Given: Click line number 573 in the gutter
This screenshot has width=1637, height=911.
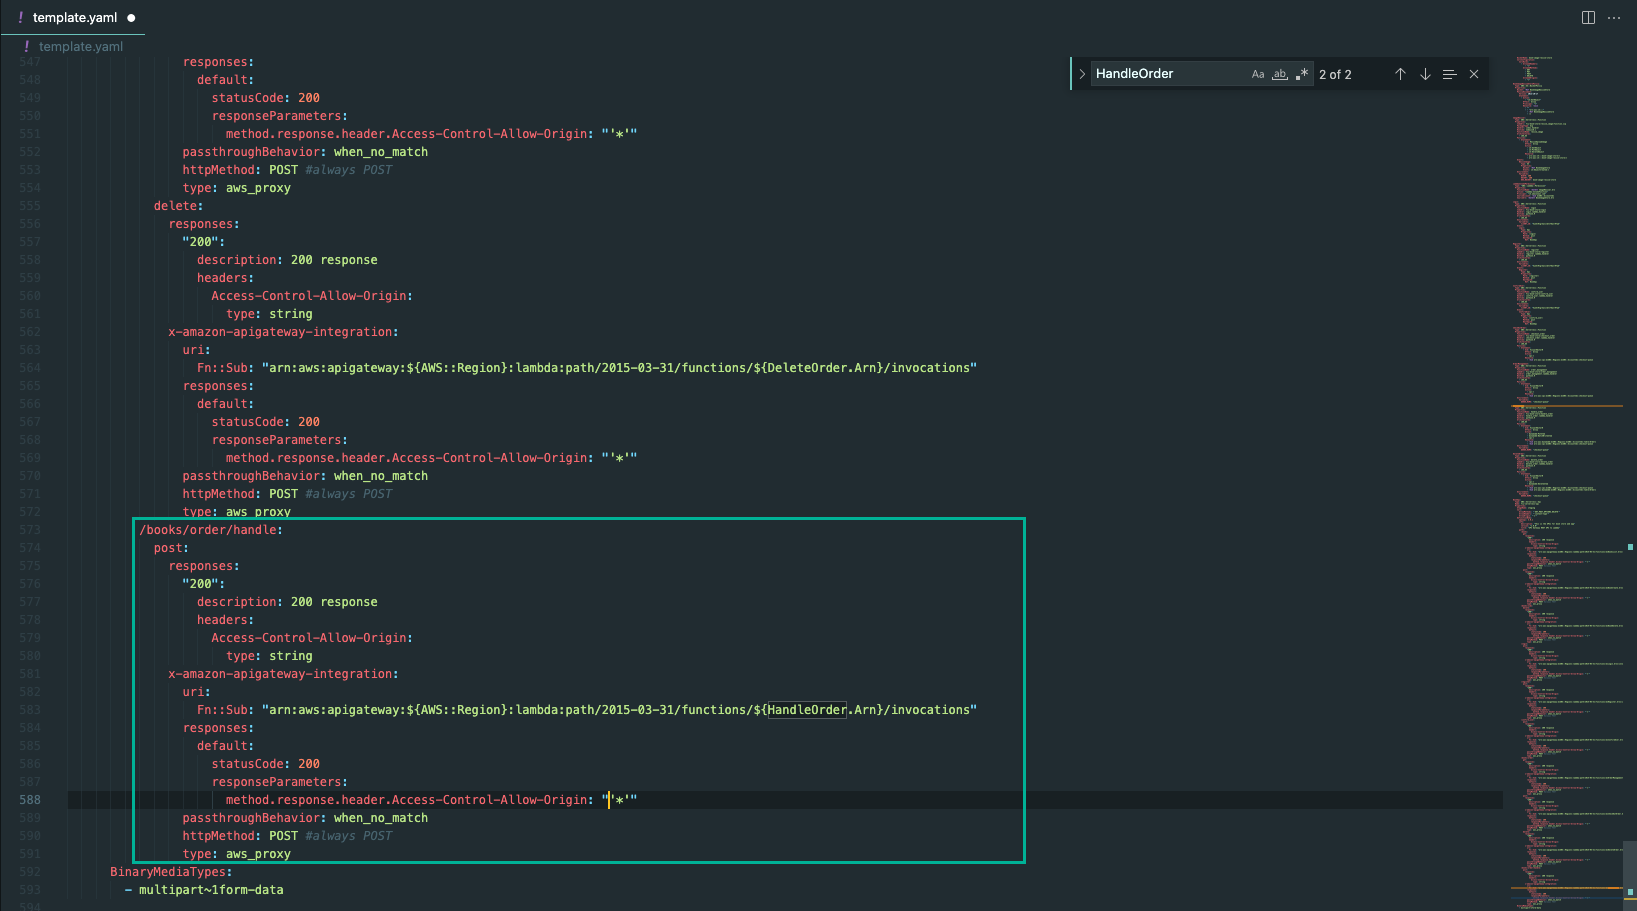Looking at the screenshot, I should click(30, 530).
